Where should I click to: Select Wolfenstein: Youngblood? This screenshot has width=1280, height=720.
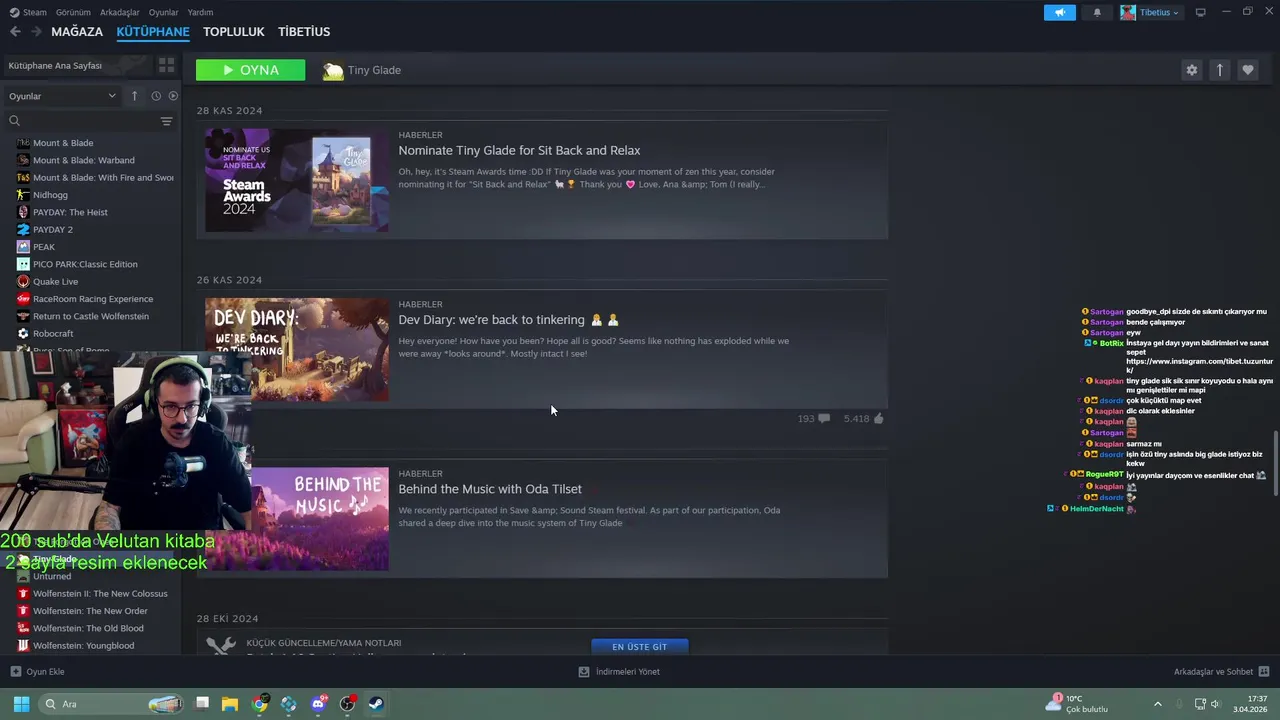pyautogui.click(x=83, y=646)
